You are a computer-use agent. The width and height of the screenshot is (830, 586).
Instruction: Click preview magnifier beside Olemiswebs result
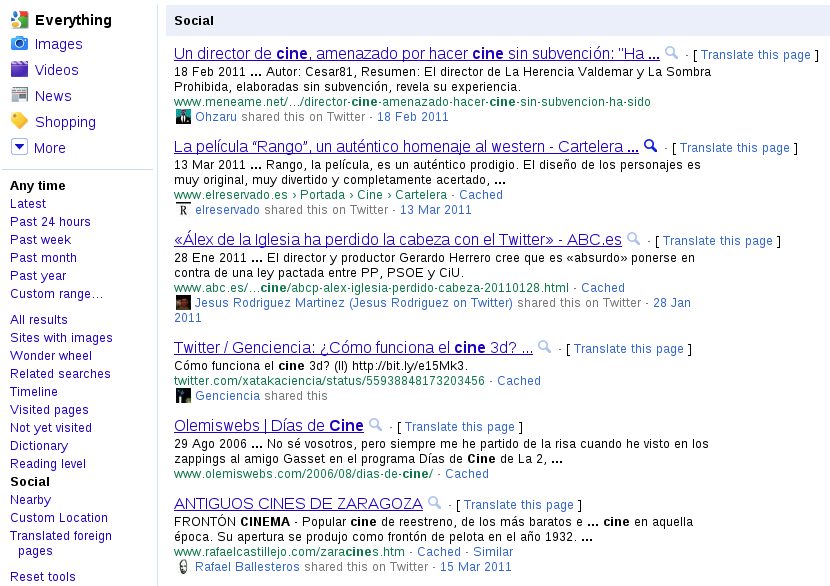(375, 425)
